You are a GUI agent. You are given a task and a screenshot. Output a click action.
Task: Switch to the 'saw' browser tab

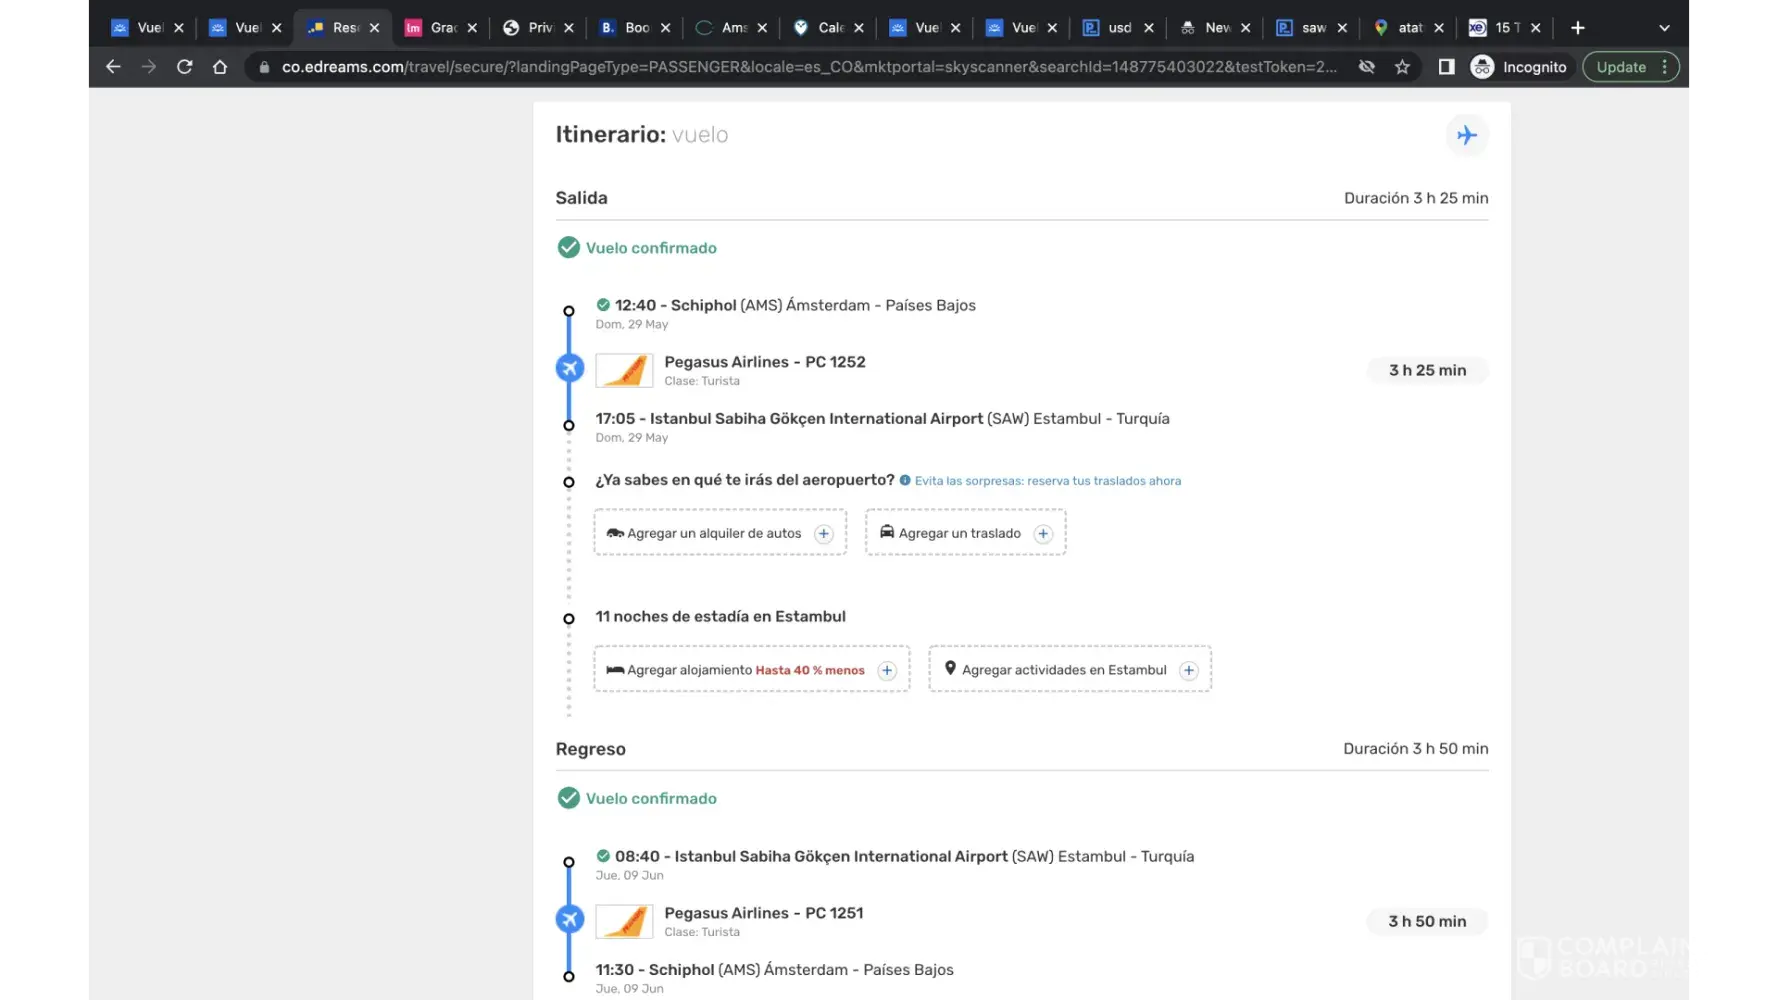click(1303, 28)
